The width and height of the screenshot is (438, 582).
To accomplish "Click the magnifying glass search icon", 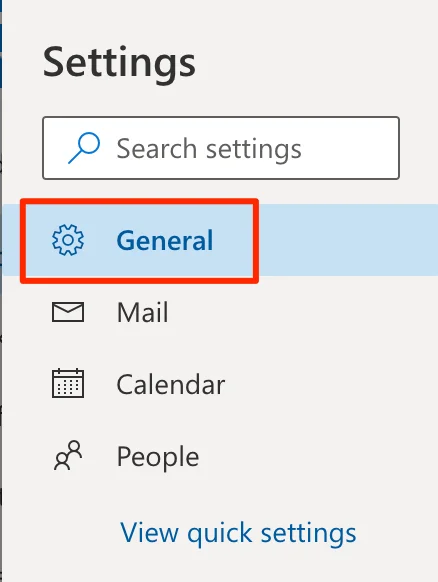I will click(84, 148).
